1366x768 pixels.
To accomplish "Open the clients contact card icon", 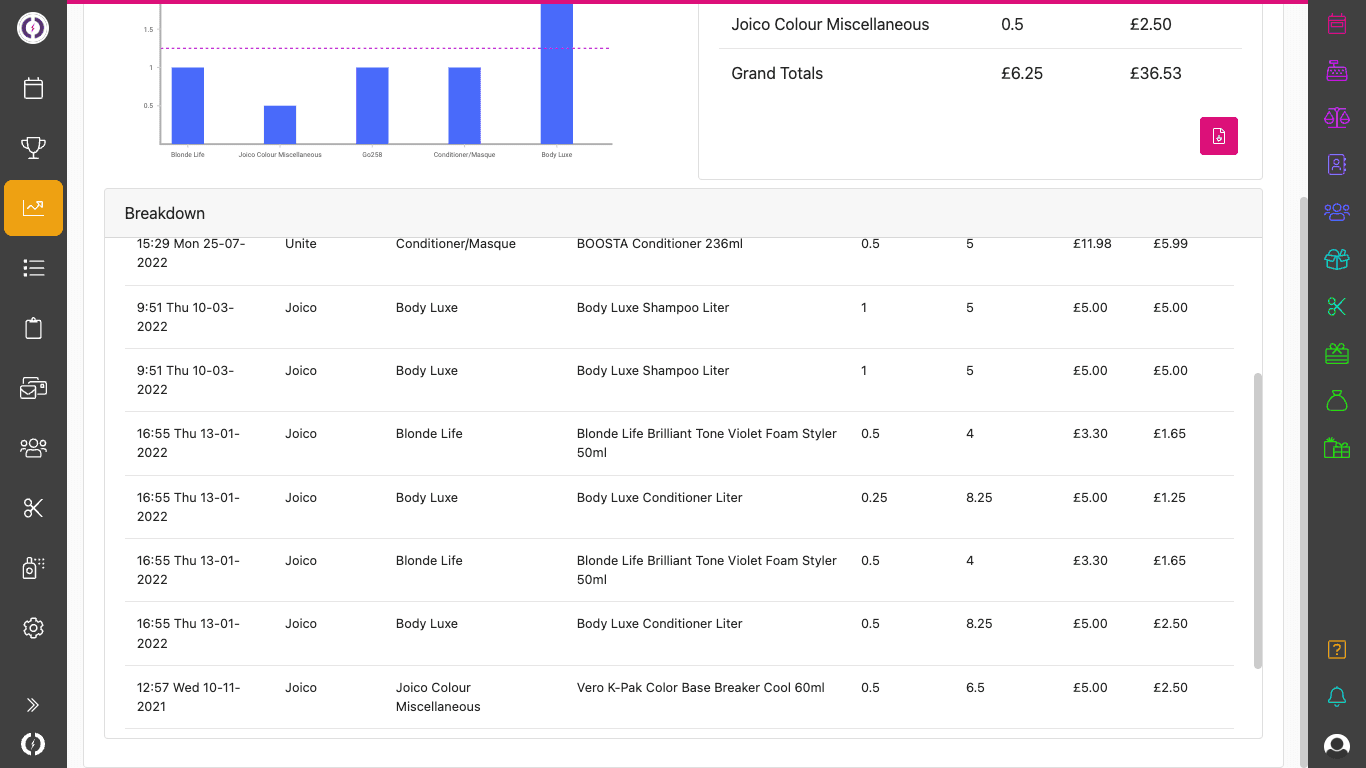I will point(1337,164).
